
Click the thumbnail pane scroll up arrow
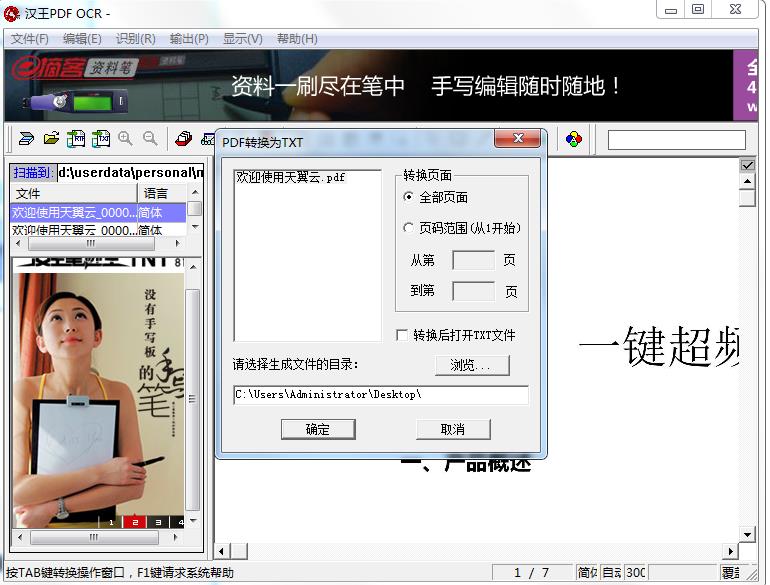tap(193, 267)
